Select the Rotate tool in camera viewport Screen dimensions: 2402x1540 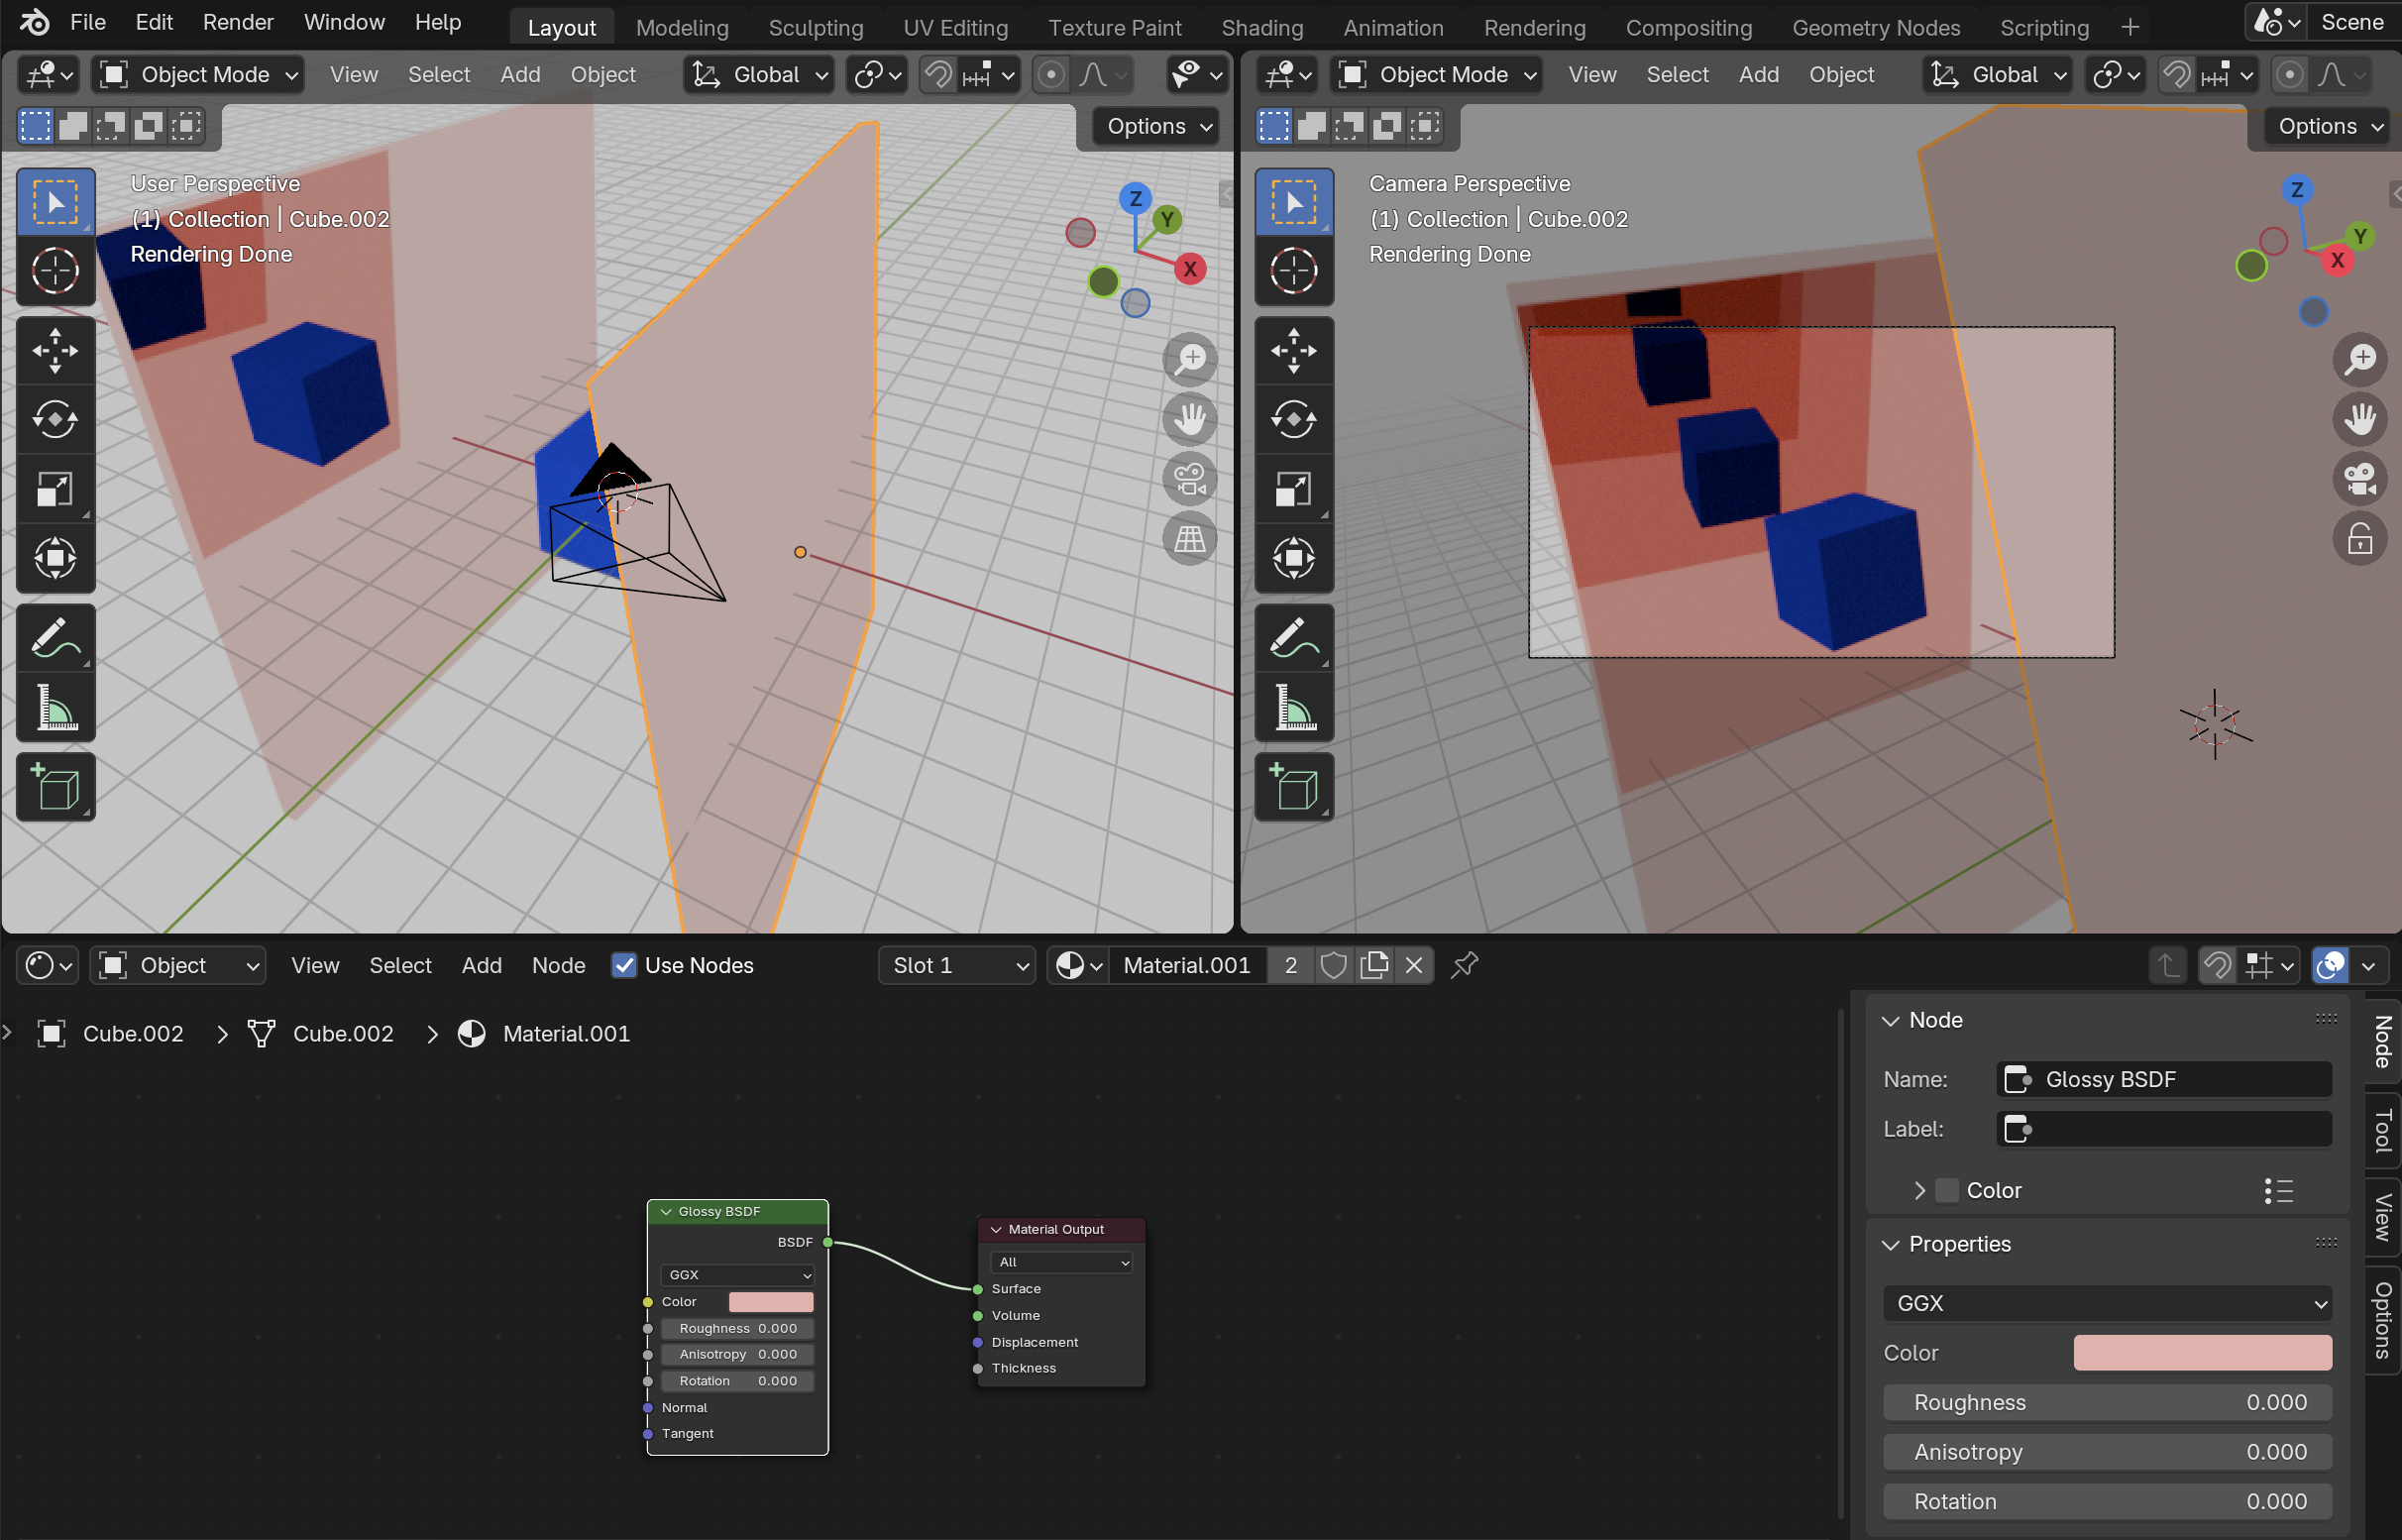point(1294,419)
